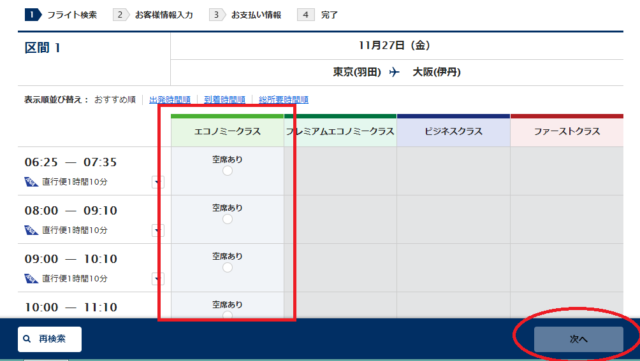The image size is (640, 361).
Task: Click 空席あり on the 09:00 row
Action: pos(227,256)
